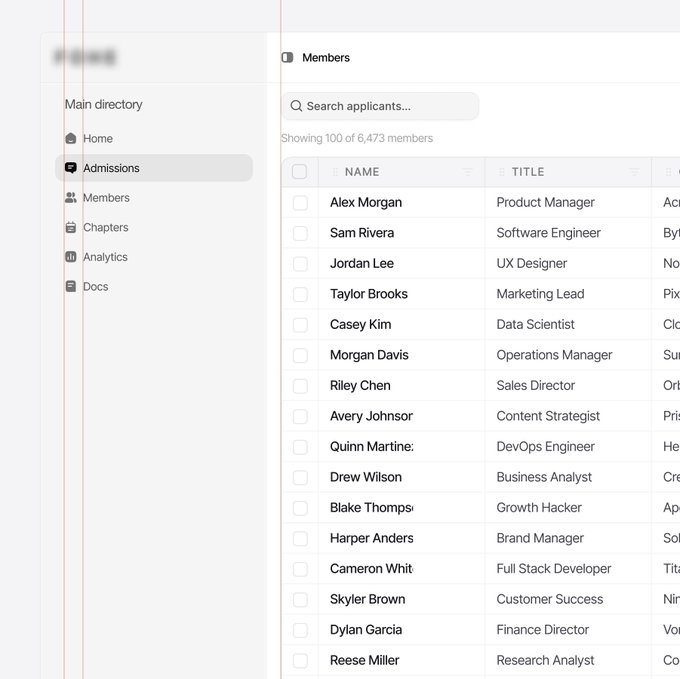680x679 pixels.
Task: Open Analytics in the sidebar
Action: (x=154, y=257)
